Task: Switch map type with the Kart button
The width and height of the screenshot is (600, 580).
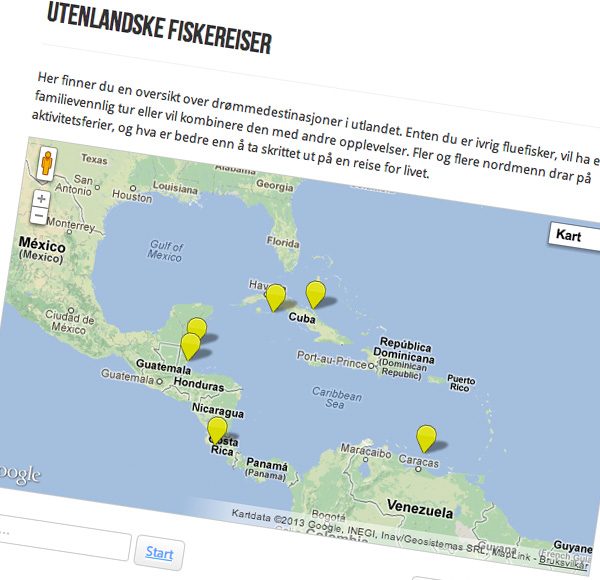Action: 574,238
